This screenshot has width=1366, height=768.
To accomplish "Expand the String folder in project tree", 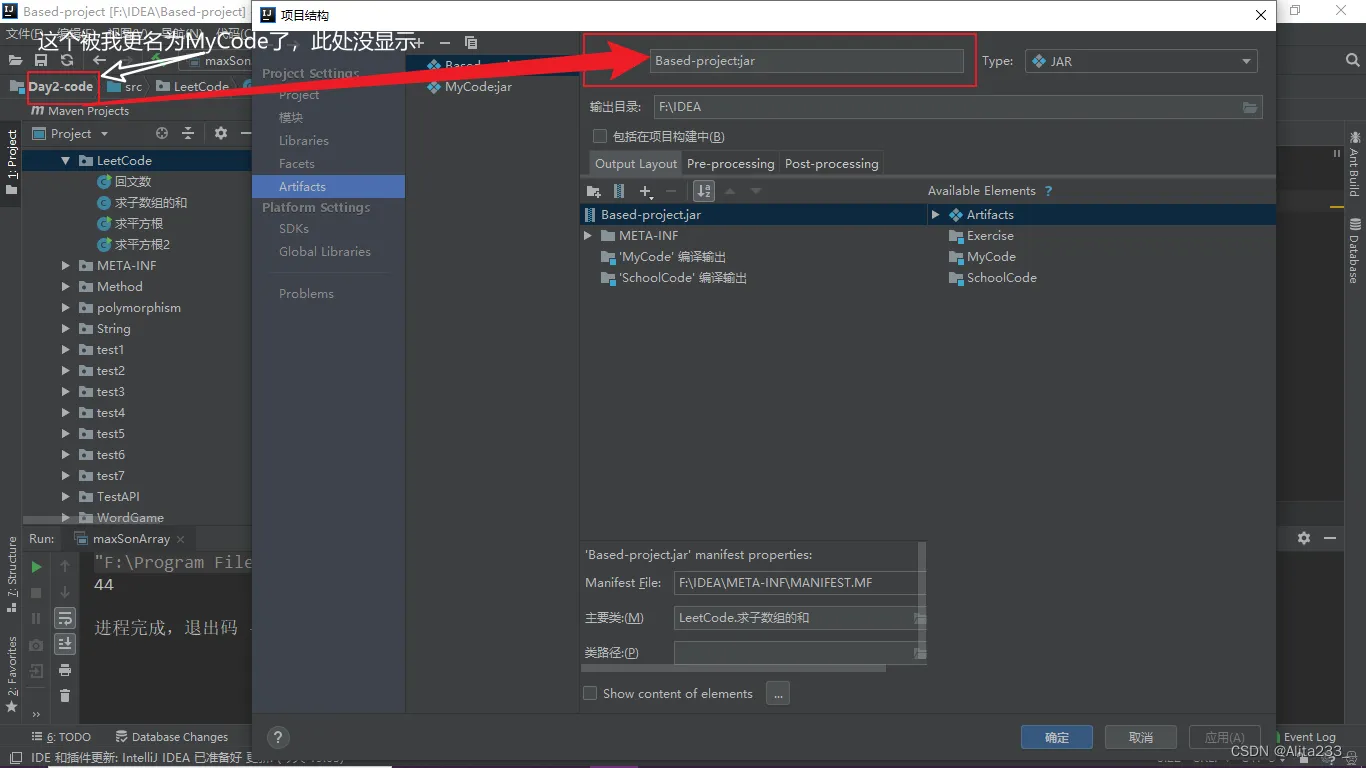I will tap(66, 329).
